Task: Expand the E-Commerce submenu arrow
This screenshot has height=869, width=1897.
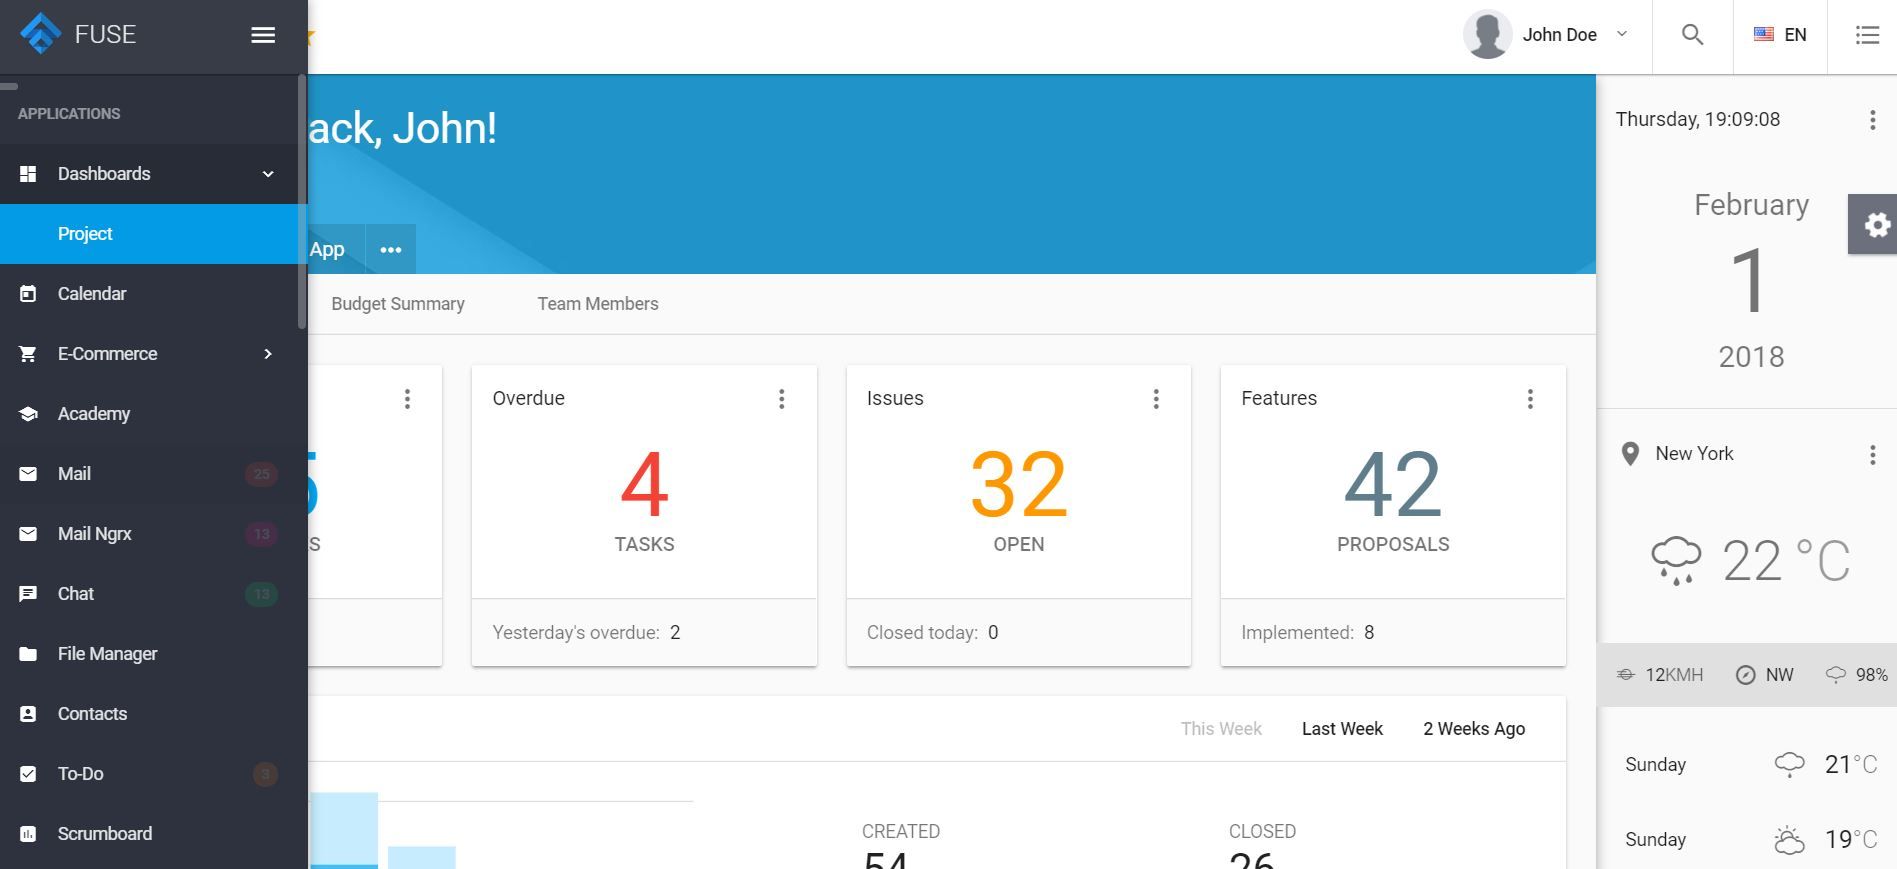Action: (x=268, y=354)
